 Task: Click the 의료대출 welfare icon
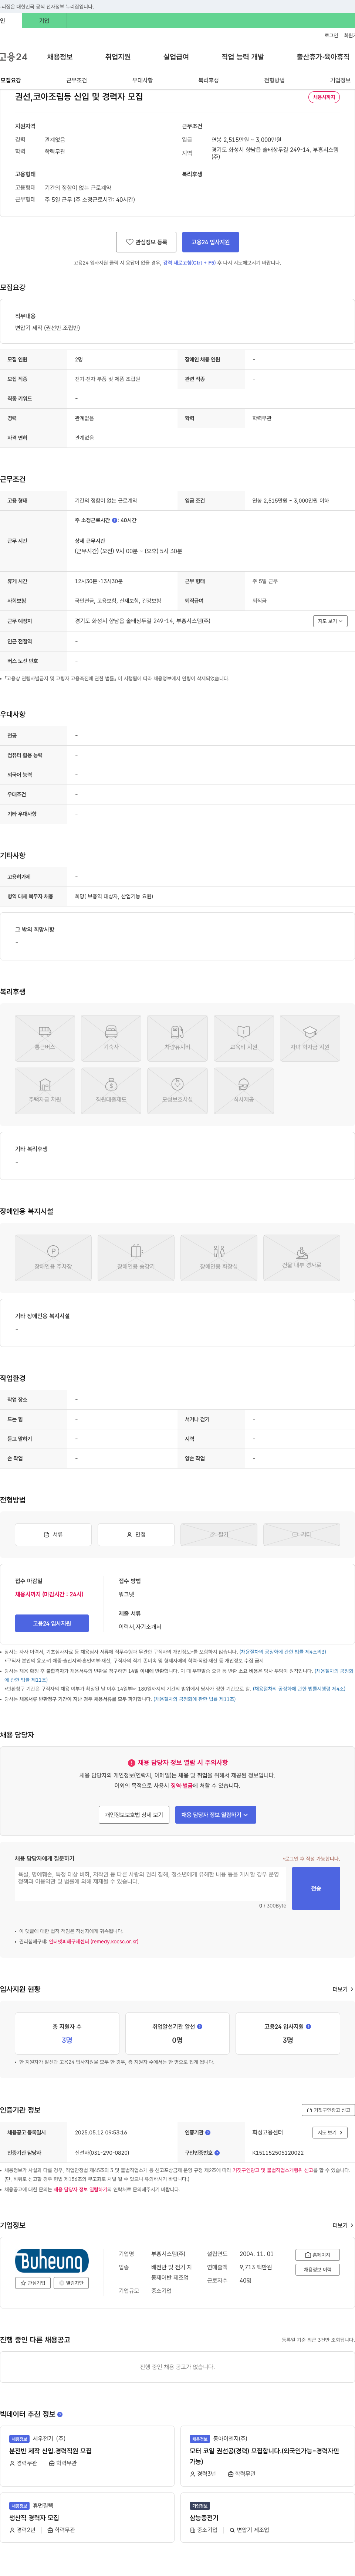(111, 1090)
